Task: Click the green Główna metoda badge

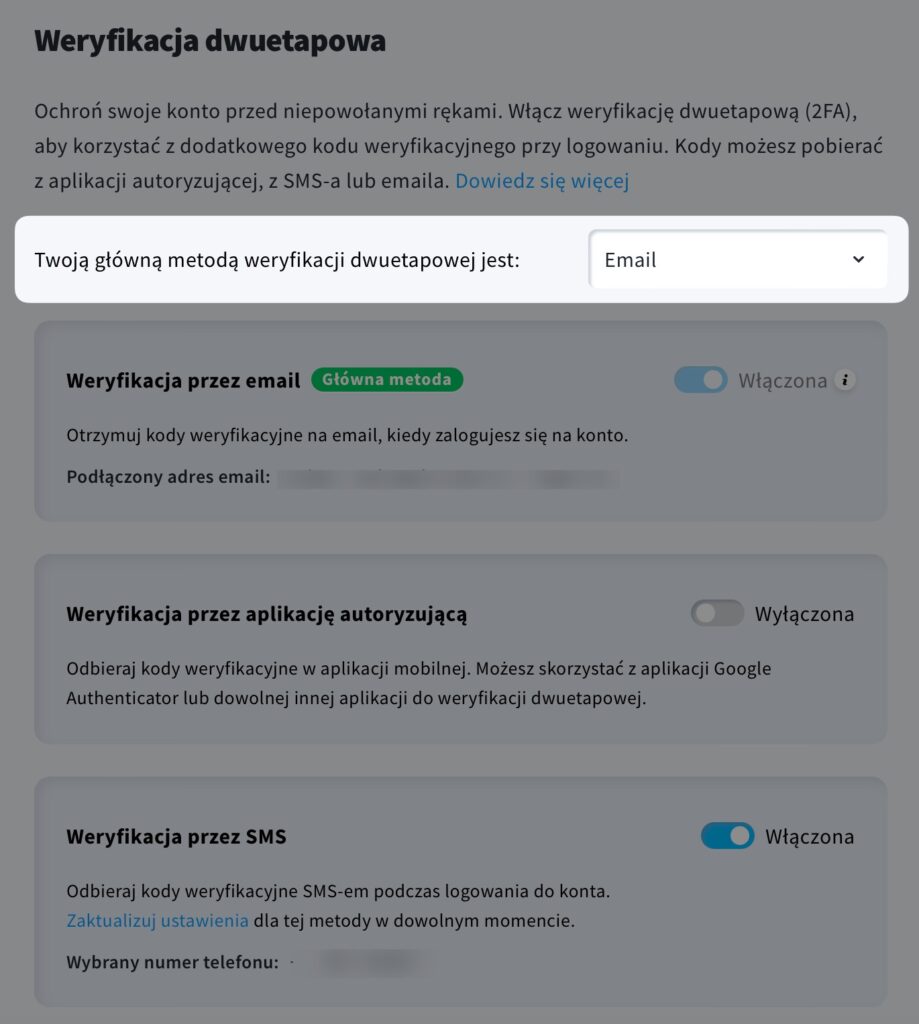Action: click(387, 379)
